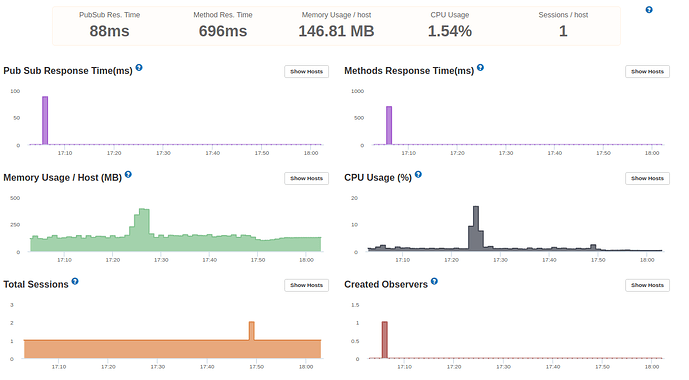Screen dimensions: 689x380
Task: Select the 696ms Method Res. Time value
Action: [223, 31]
